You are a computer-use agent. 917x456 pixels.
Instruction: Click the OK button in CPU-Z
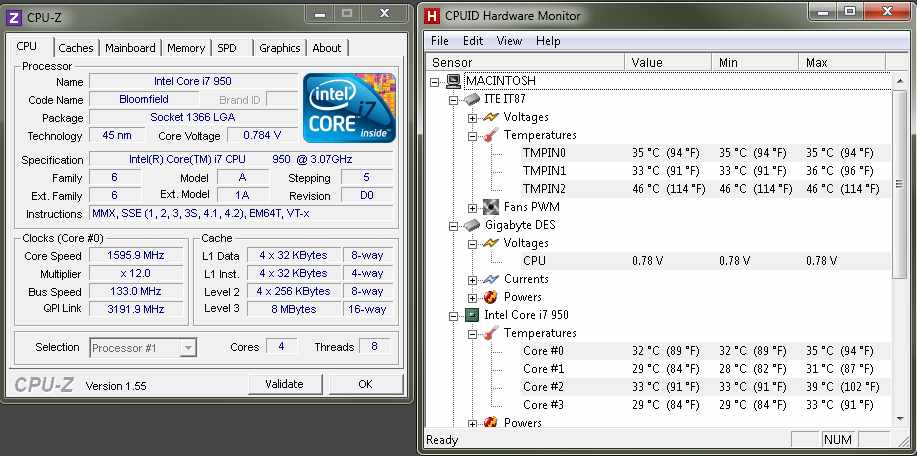pos(366,384)
